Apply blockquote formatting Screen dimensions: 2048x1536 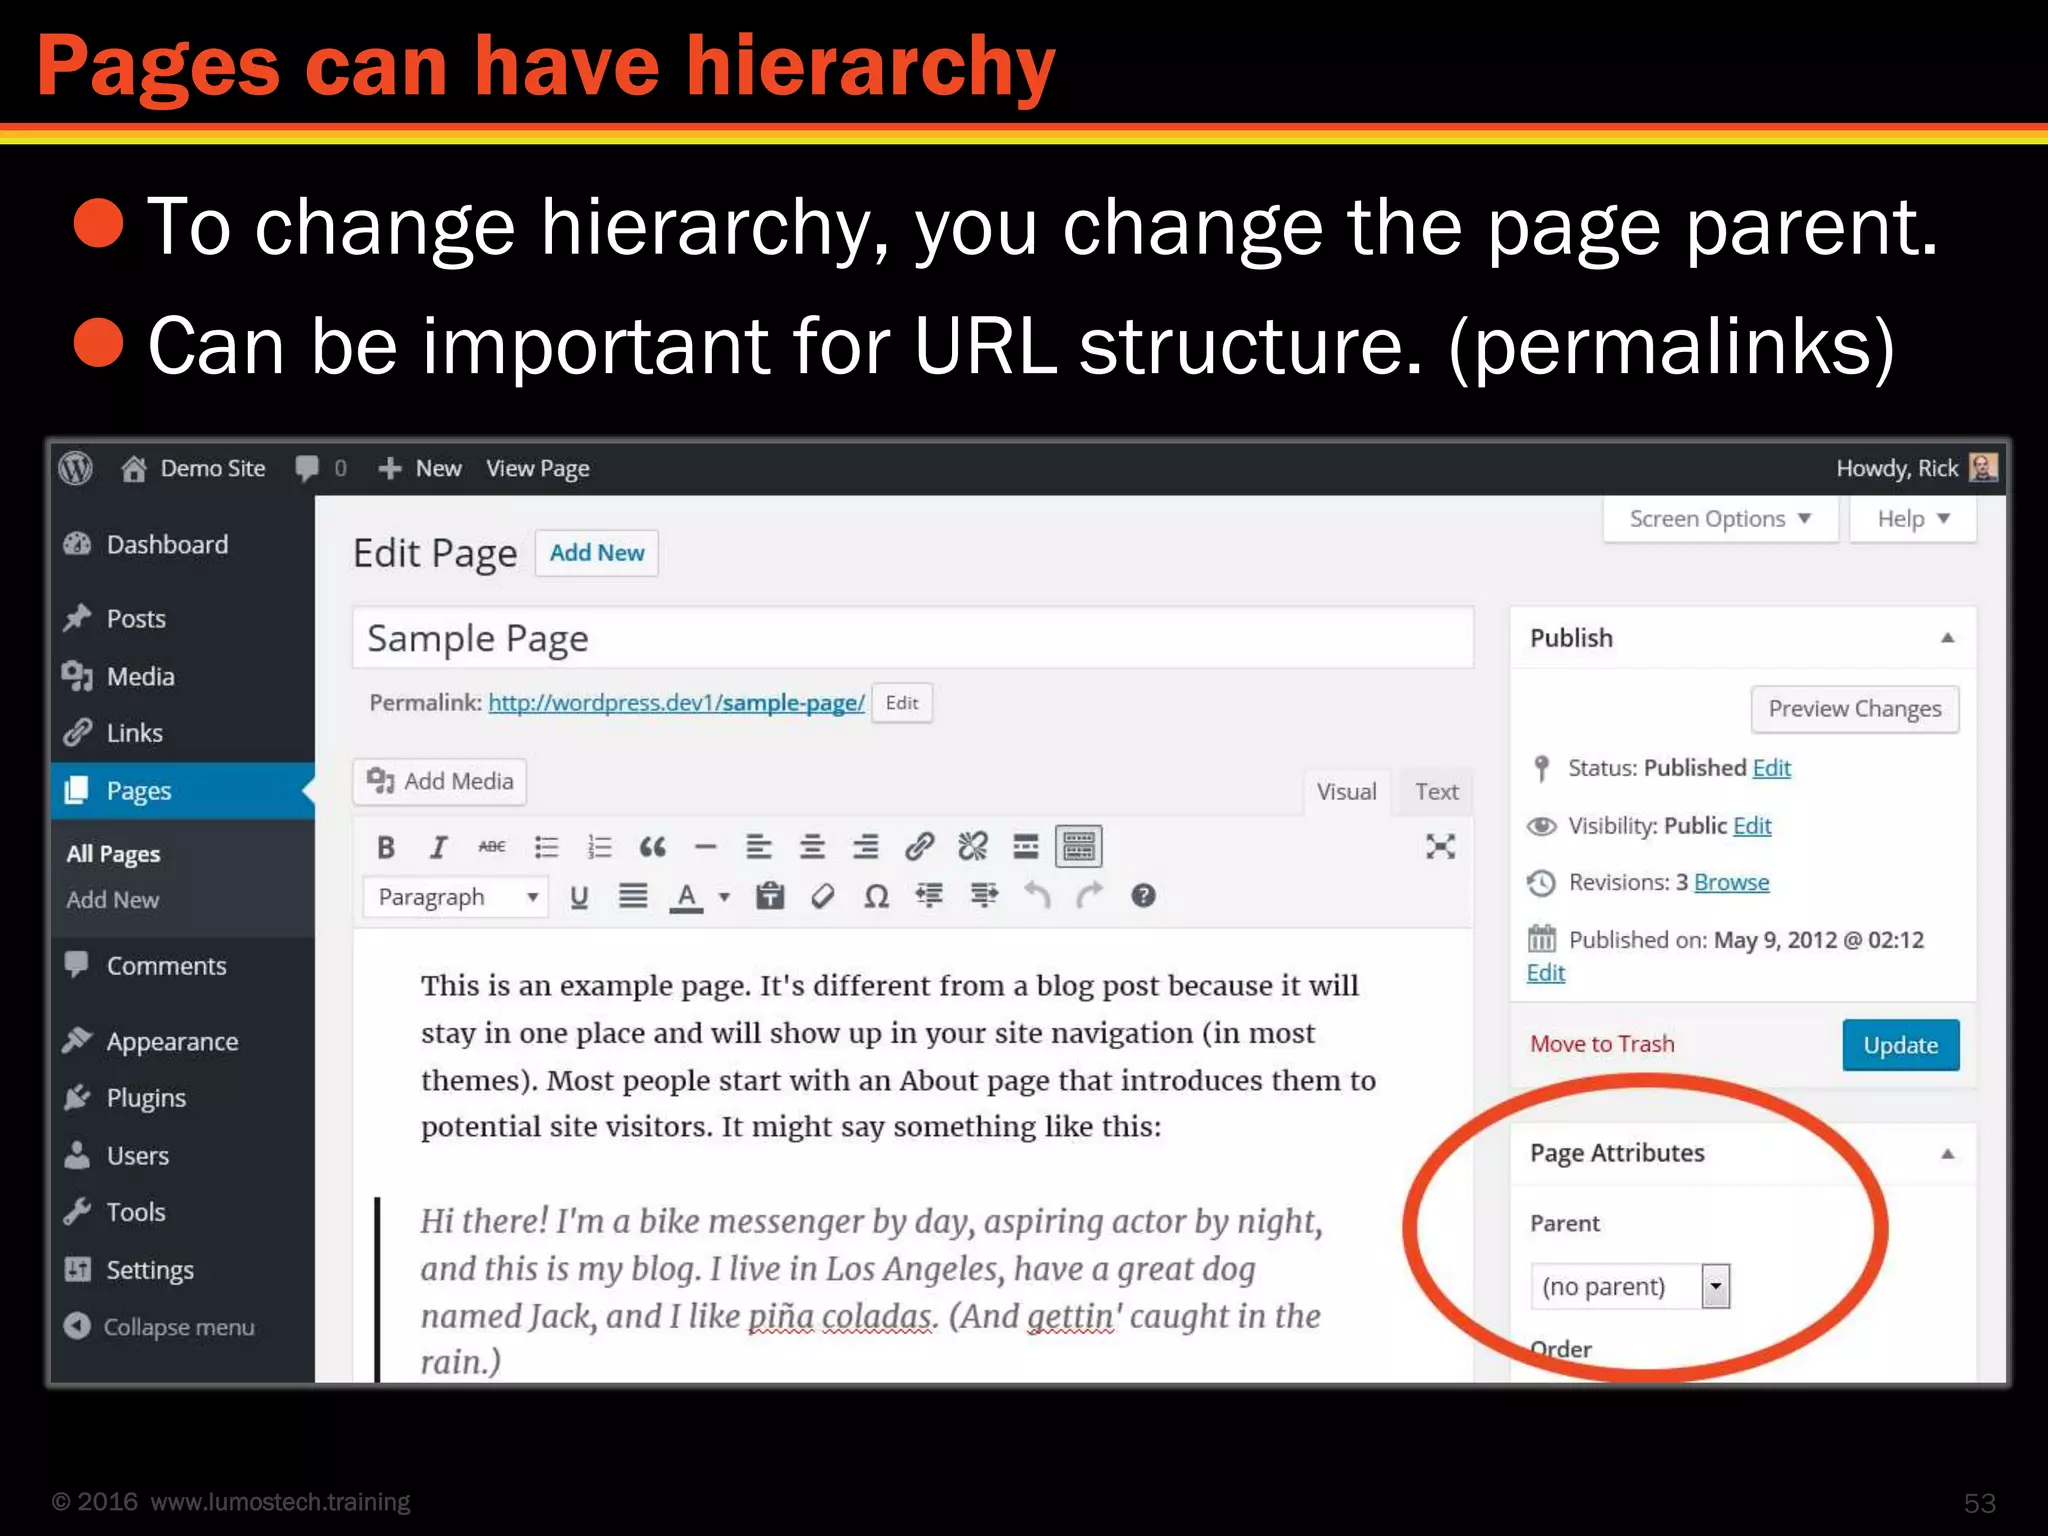point(652,847)
